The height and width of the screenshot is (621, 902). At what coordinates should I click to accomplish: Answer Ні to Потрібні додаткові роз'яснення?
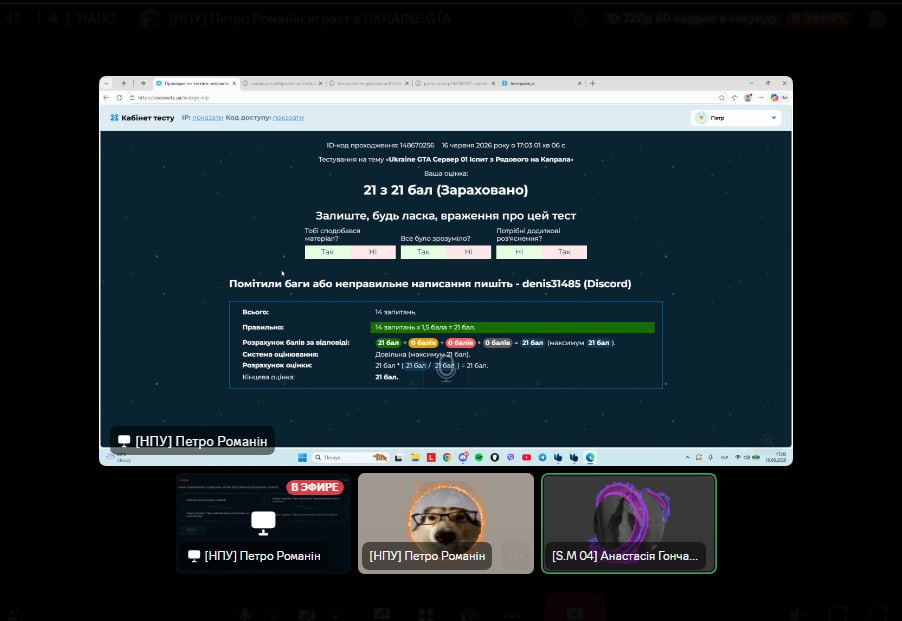click(519, 252)
